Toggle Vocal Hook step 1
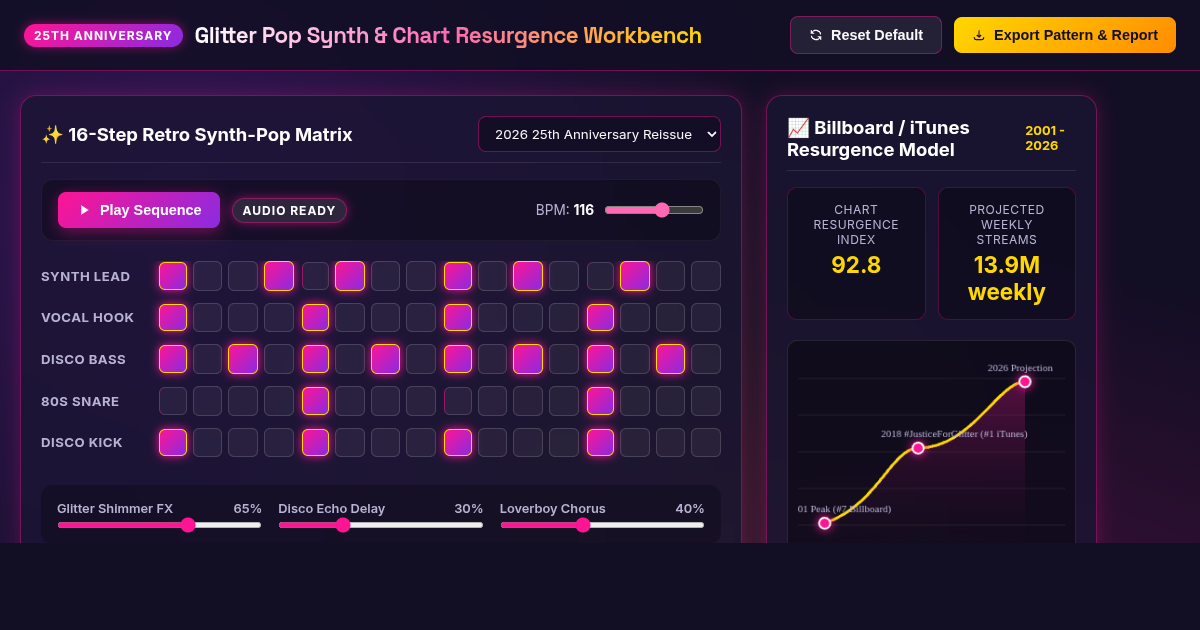The image size is (1200, 630). click(173, 318)
